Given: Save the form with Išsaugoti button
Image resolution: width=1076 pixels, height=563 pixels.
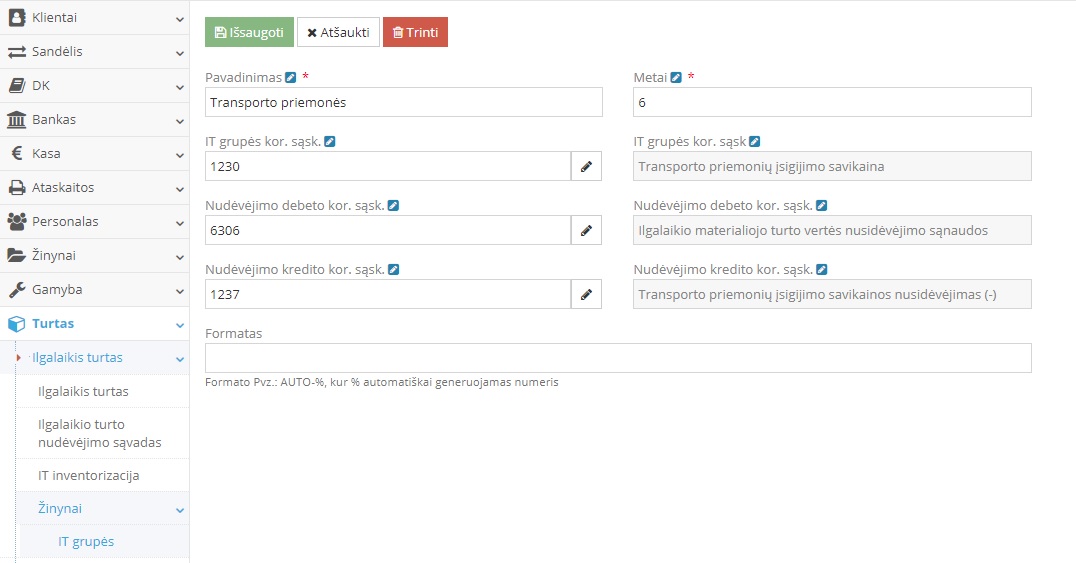Looking at the screenshot, I should [249, 32].
